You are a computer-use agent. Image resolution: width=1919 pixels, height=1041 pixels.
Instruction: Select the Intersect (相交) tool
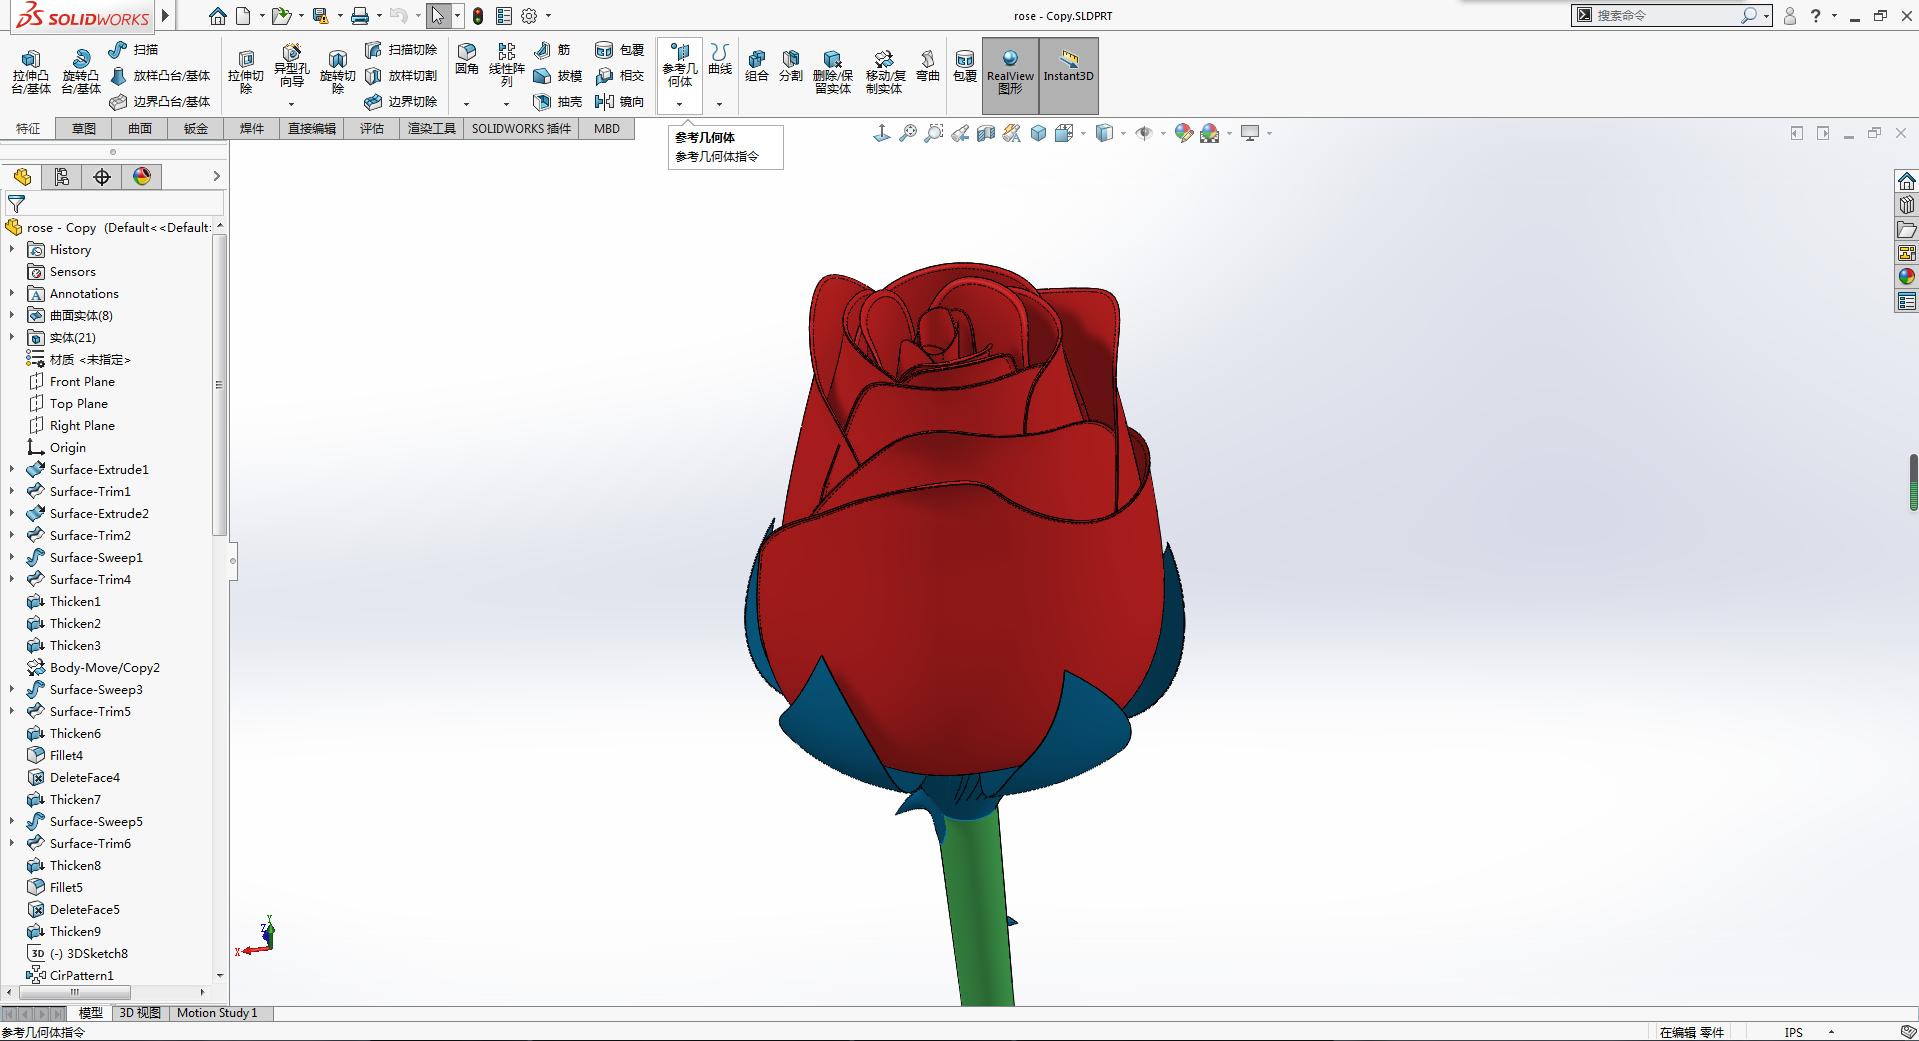click(x=619, y=76)
